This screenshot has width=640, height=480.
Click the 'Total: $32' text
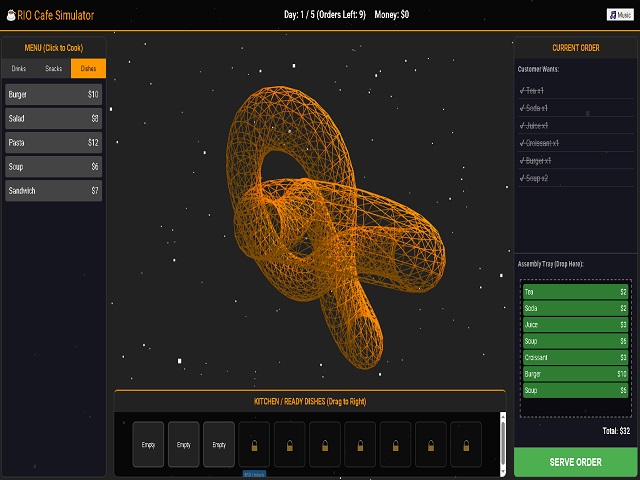click(x=616, y=431)
